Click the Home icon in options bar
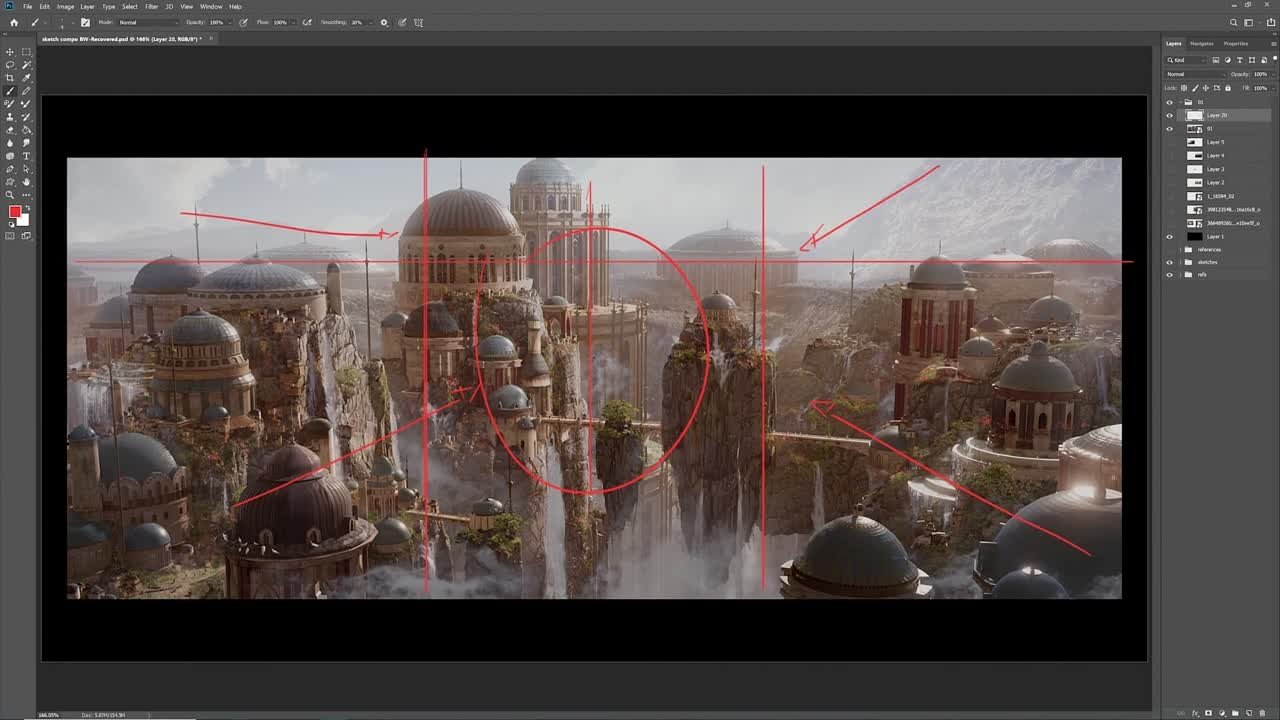 click(14, 22)
